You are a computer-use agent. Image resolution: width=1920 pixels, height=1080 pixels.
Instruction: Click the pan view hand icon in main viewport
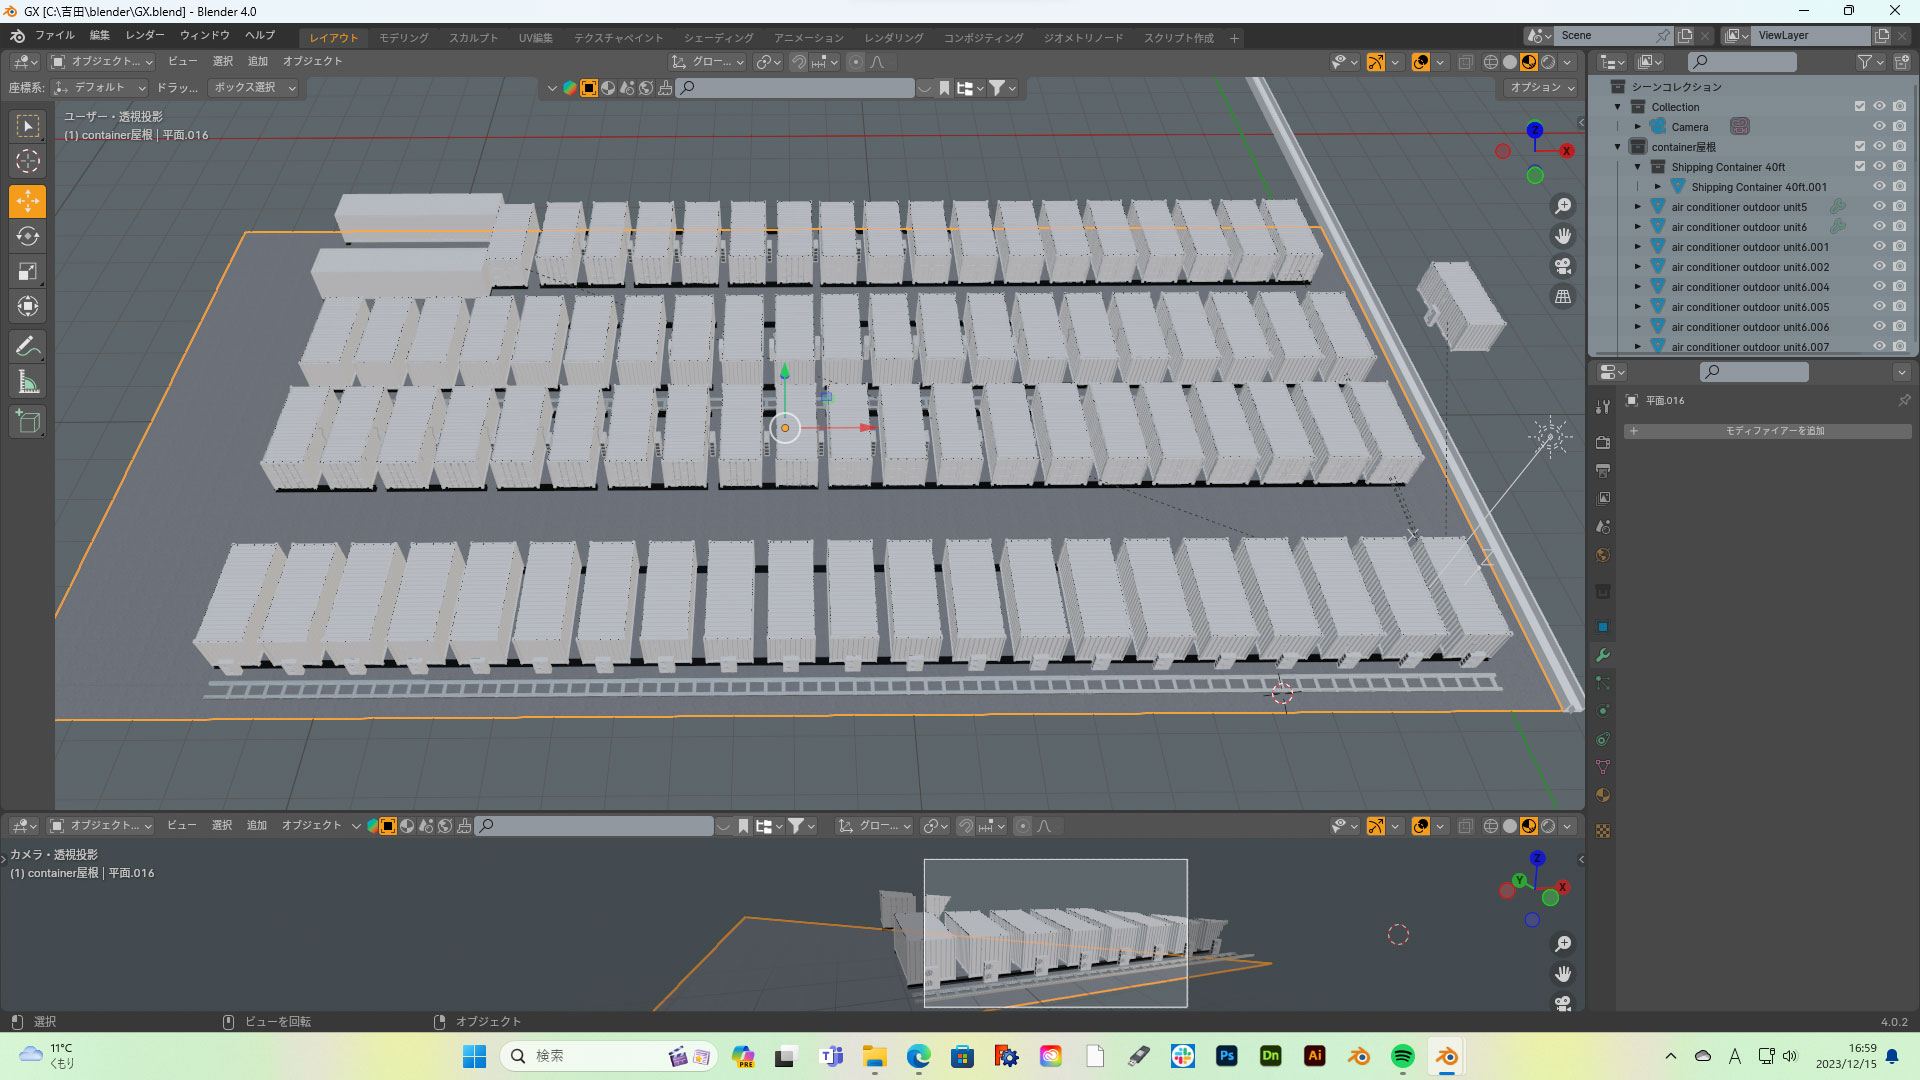point(1562,236)
